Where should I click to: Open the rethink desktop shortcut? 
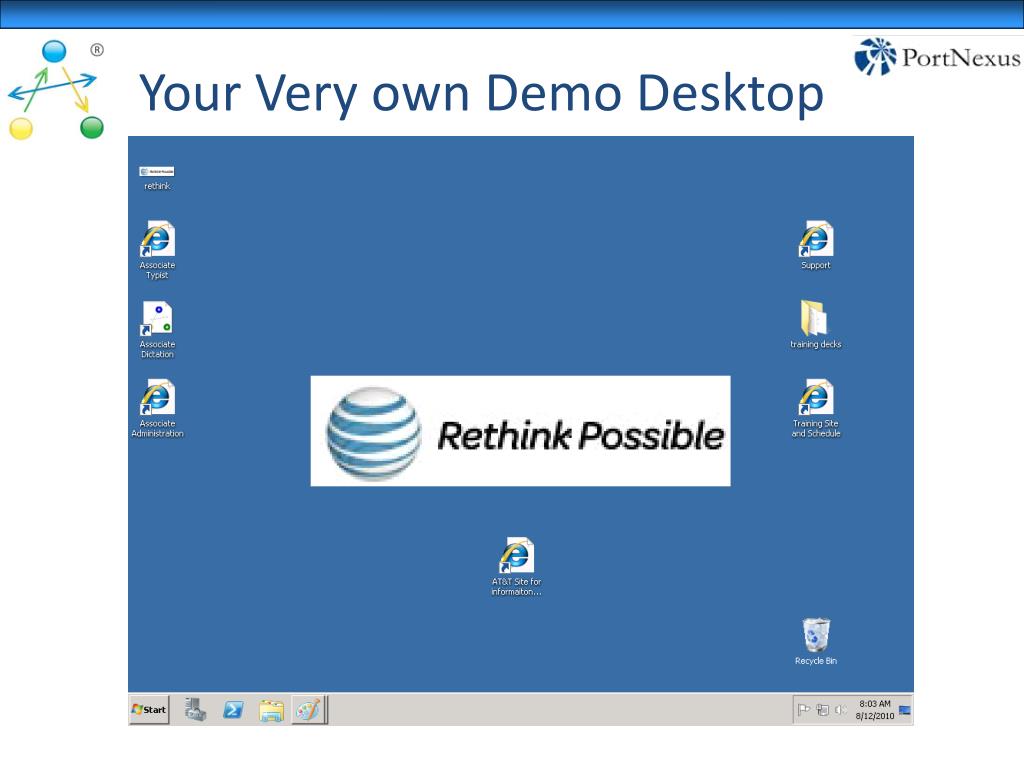click(x=157, y=177)
